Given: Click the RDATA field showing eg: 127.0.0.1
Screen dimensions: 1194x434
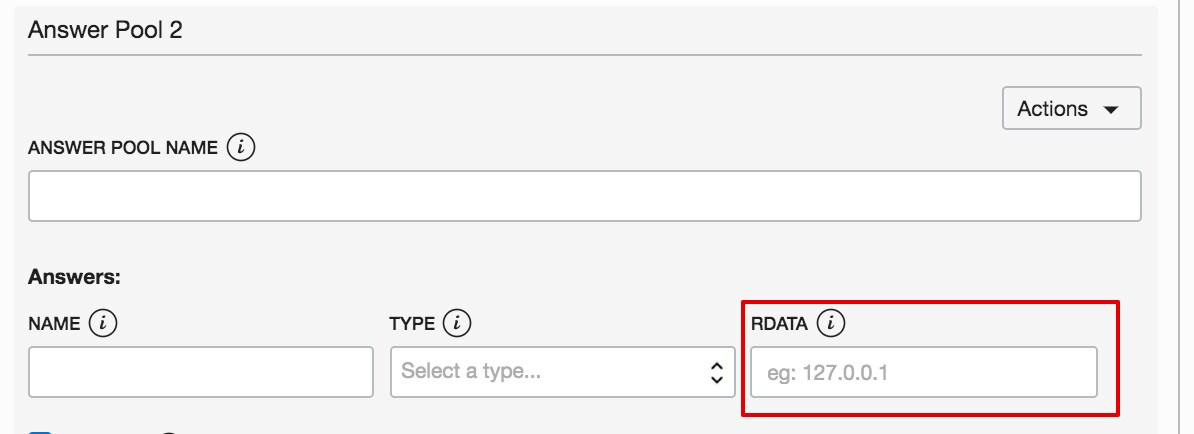Looking at the screenshot, I should pos(923,372).
